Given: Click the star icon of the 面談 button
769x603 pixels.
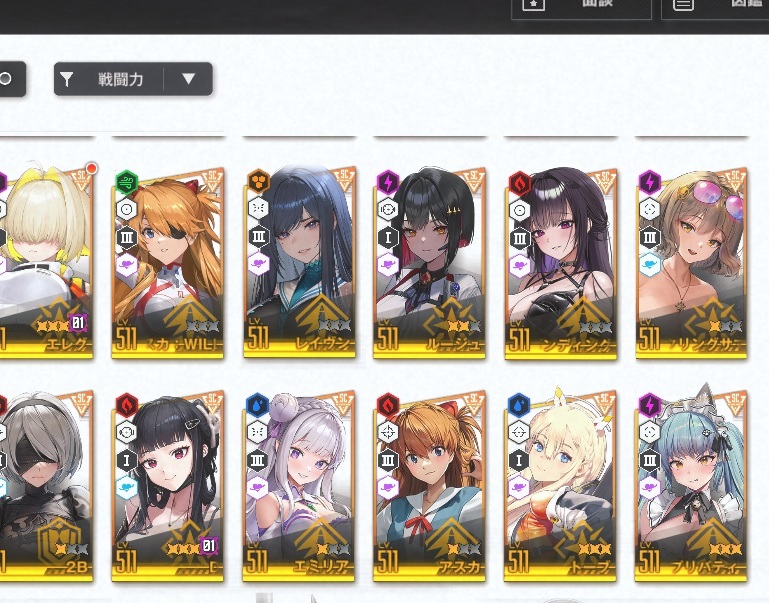Looking at the screenshot, I should click(533, 4).
